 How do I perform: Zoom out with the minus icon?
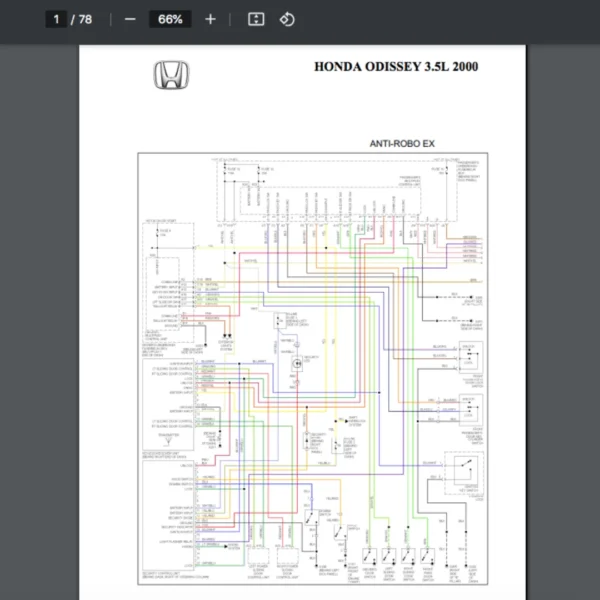click(x=130, y=19)
